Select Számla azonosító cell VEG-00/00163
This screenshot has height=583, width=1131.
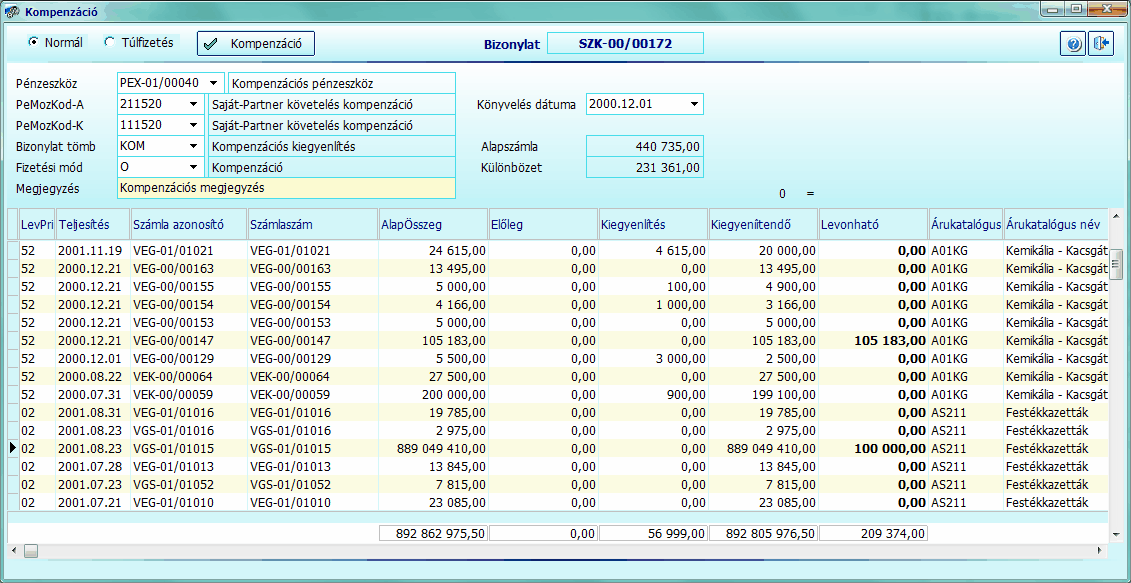coord(189,268)
